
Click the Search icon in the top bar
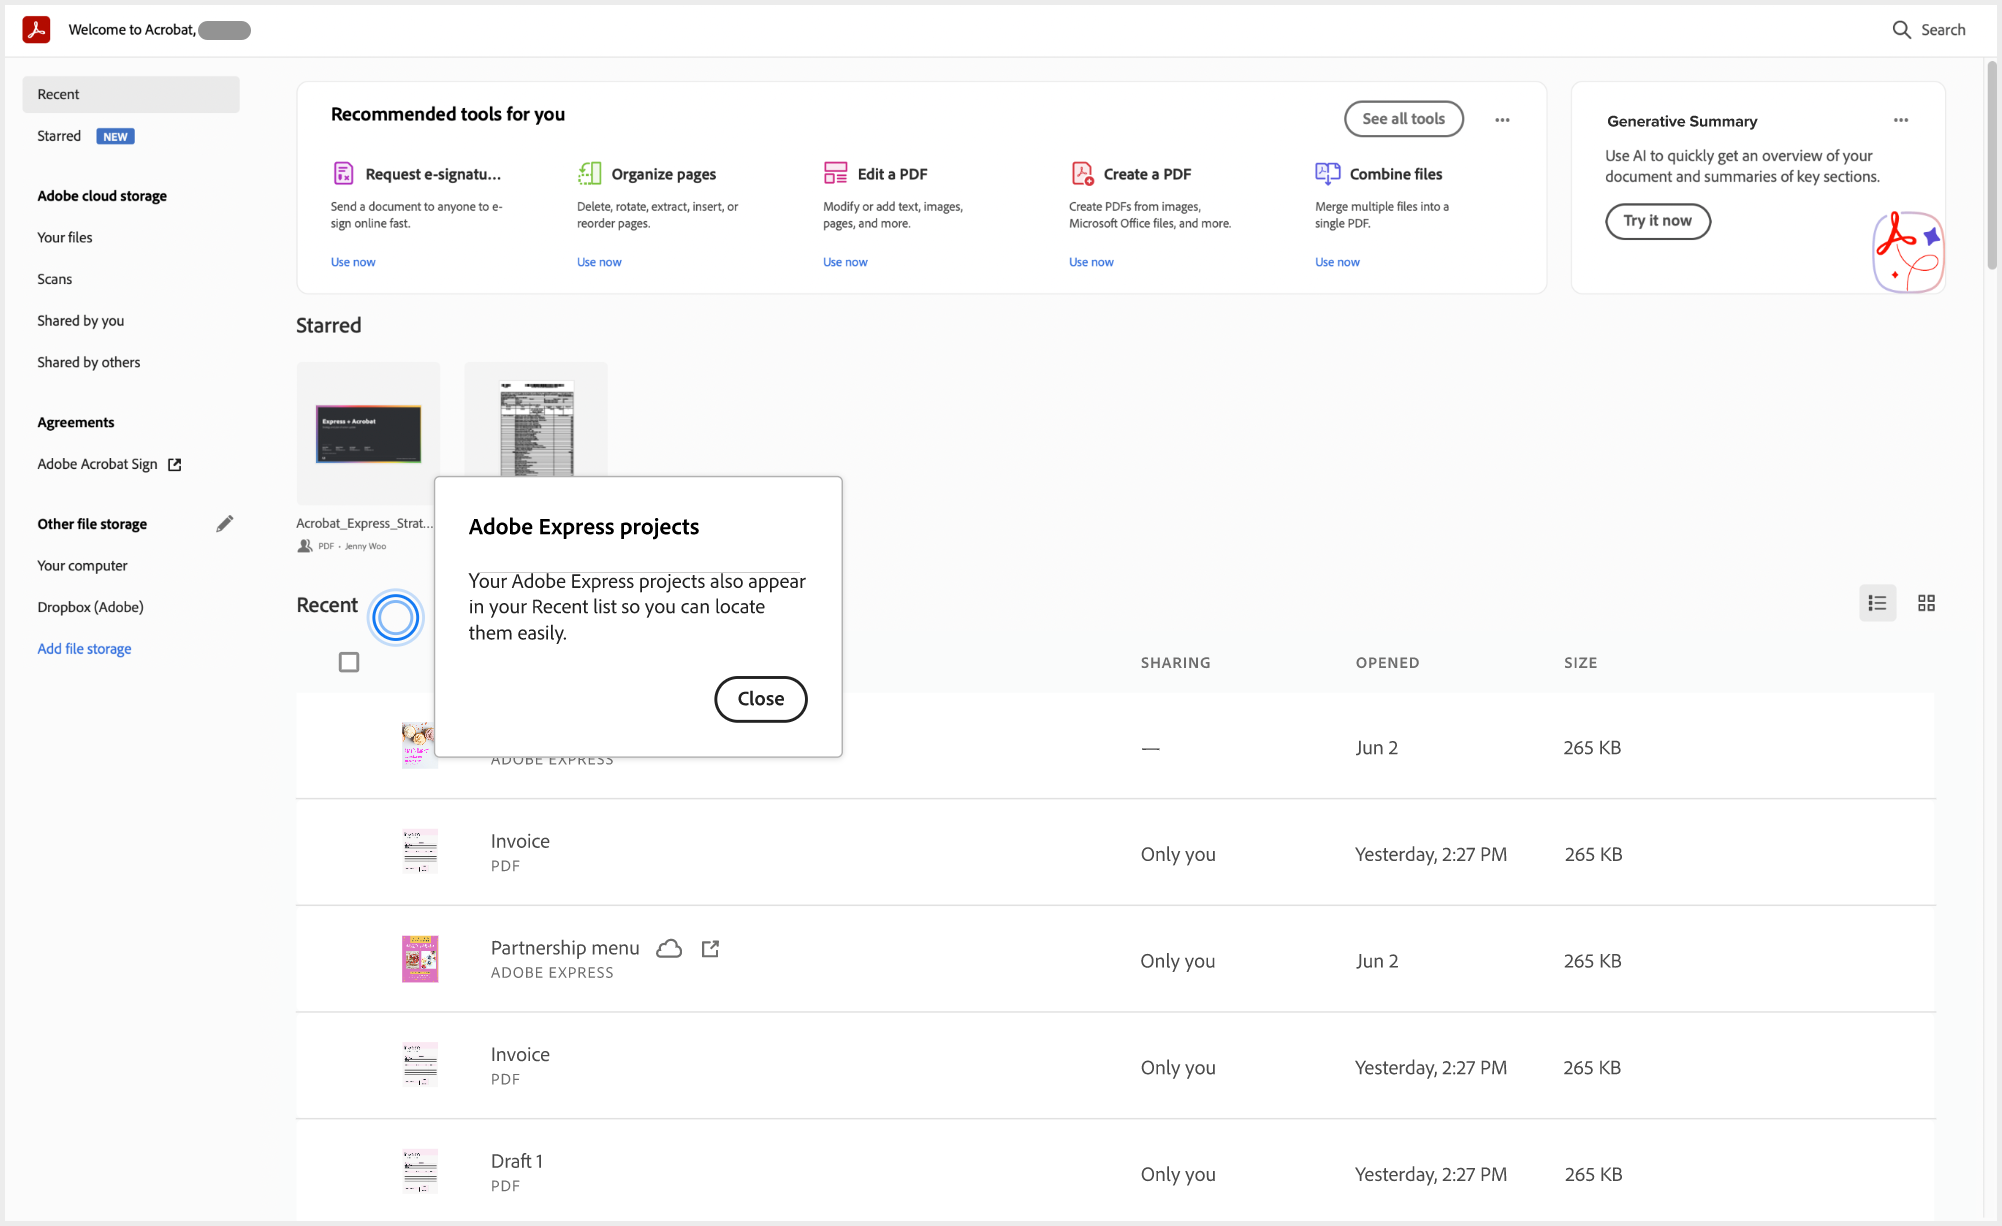1901,29
